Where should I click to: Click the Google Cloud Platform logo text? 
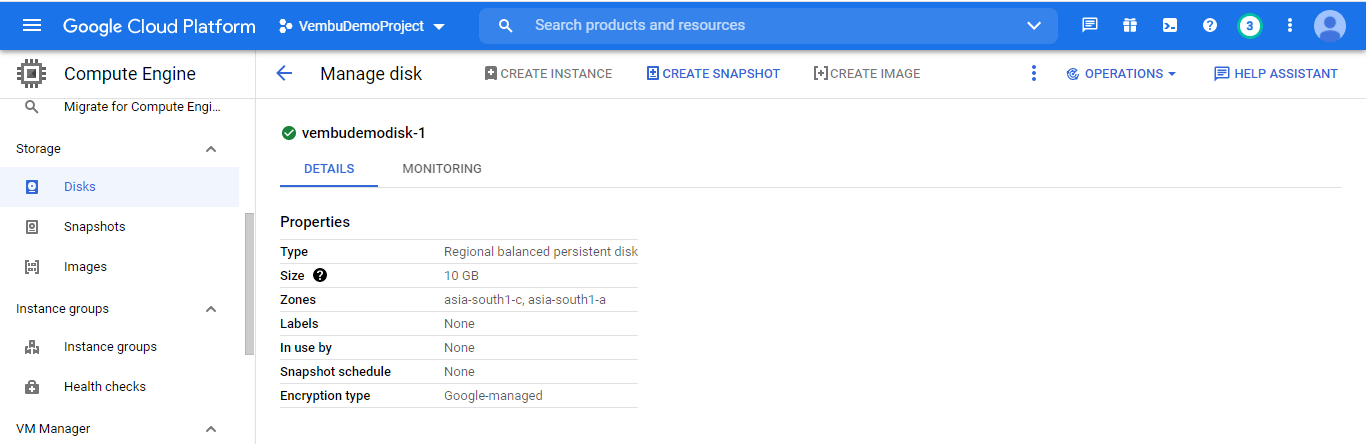click(x=159, y=26)
